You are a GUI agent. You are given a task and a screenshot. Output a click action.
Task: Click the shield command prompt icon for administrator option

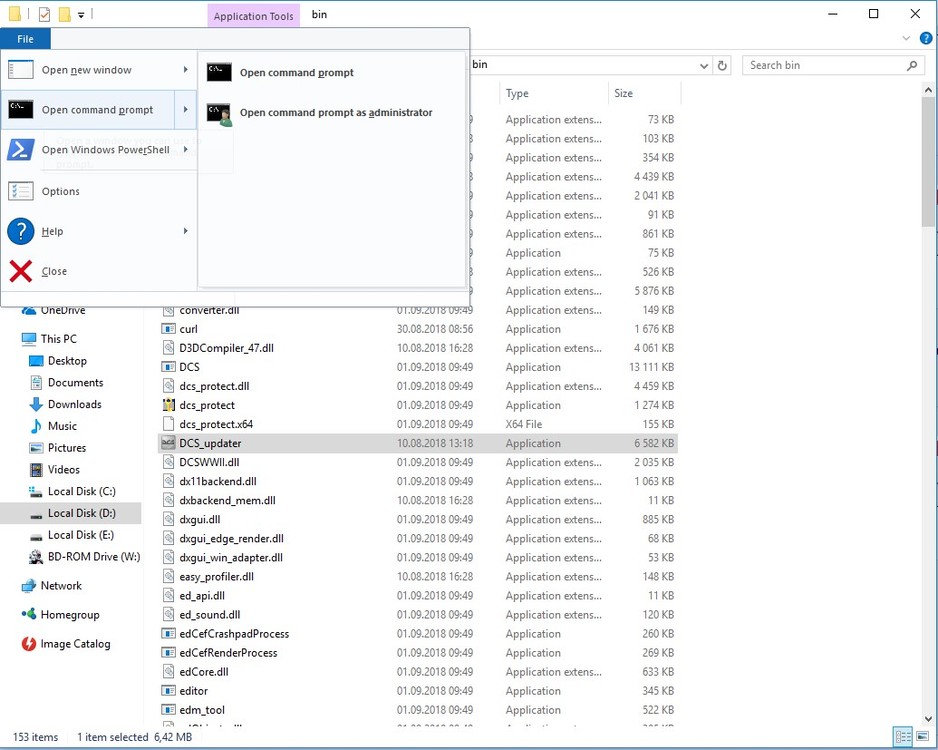point(218,113)
